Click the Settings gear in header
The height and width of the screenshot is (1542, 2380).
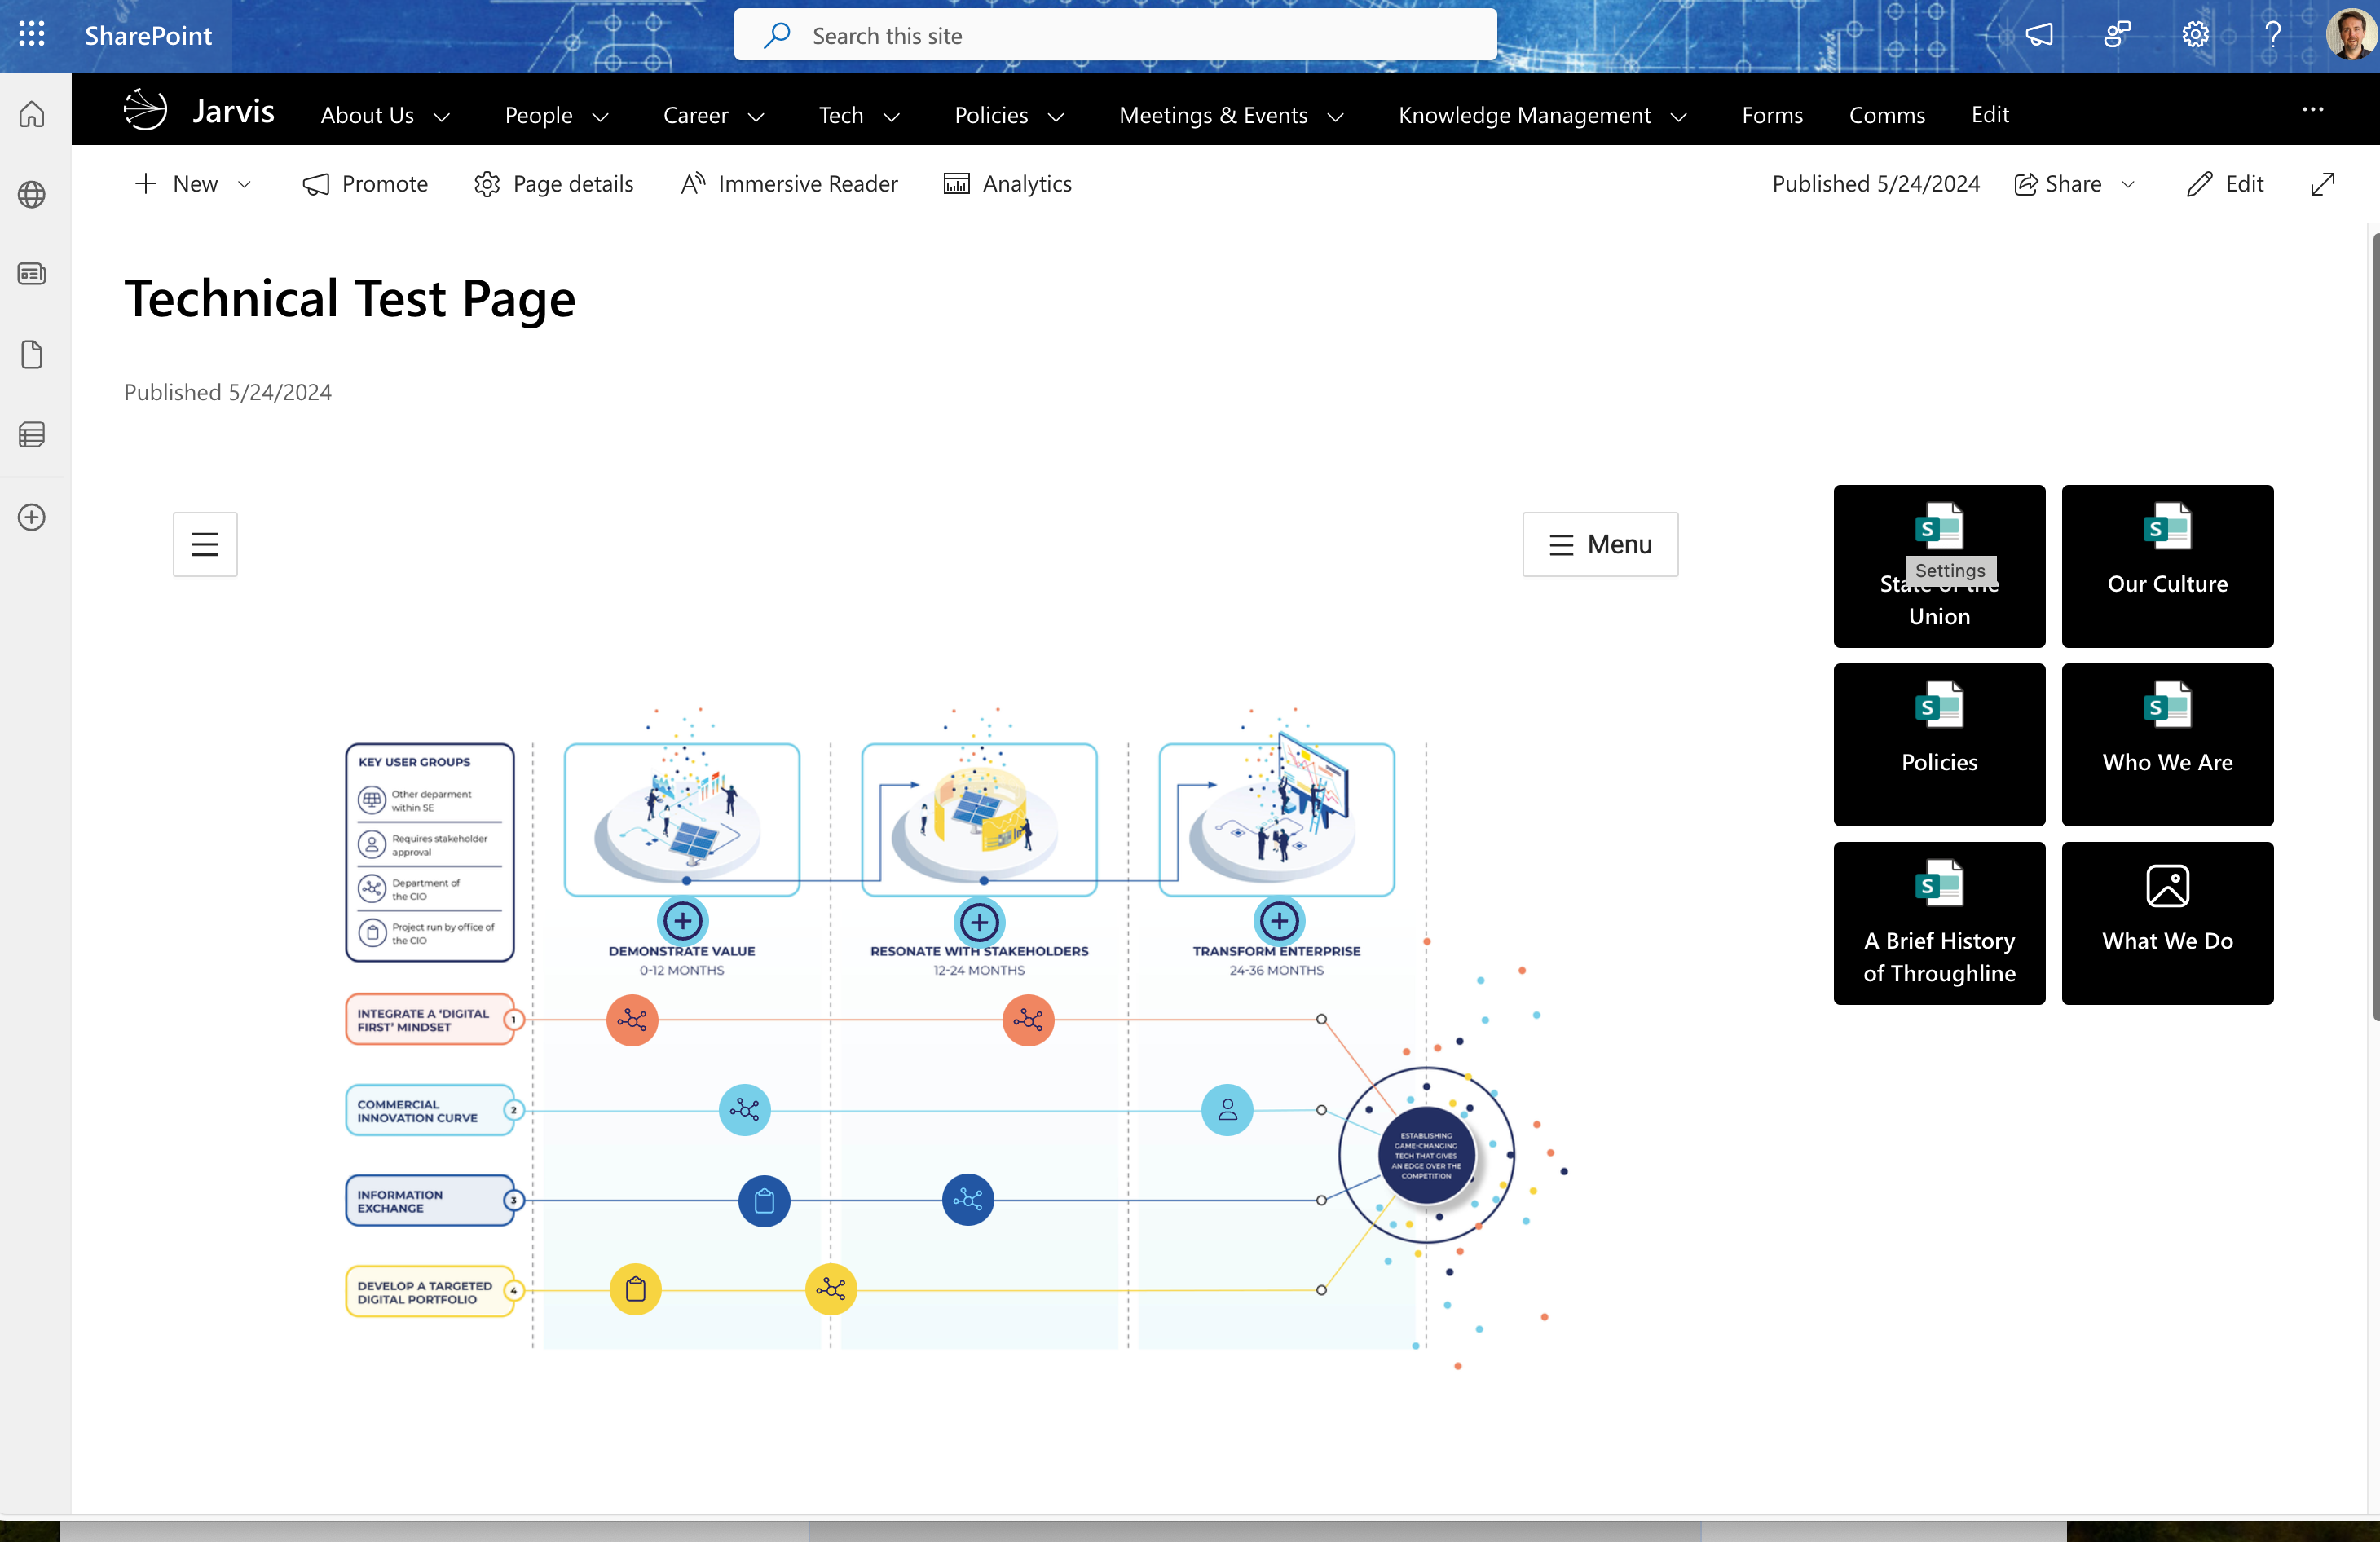[2194, 35]
